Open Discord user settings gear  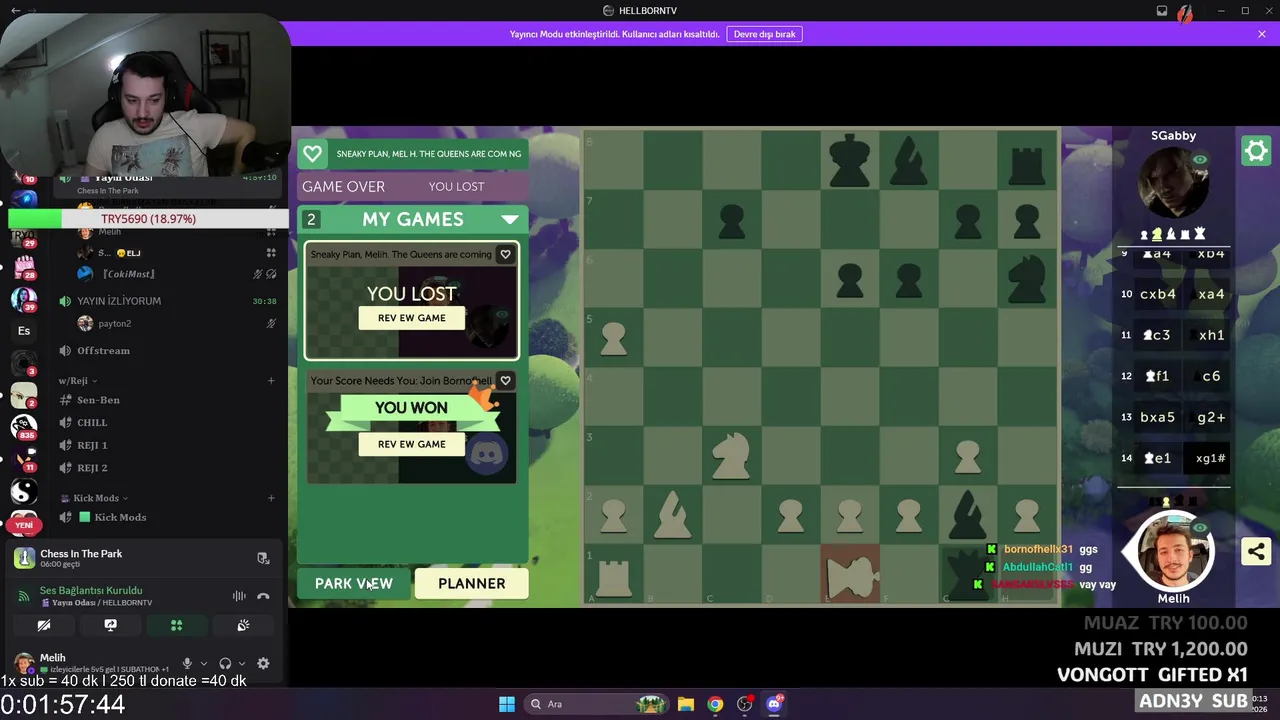(x=263, y=663)
